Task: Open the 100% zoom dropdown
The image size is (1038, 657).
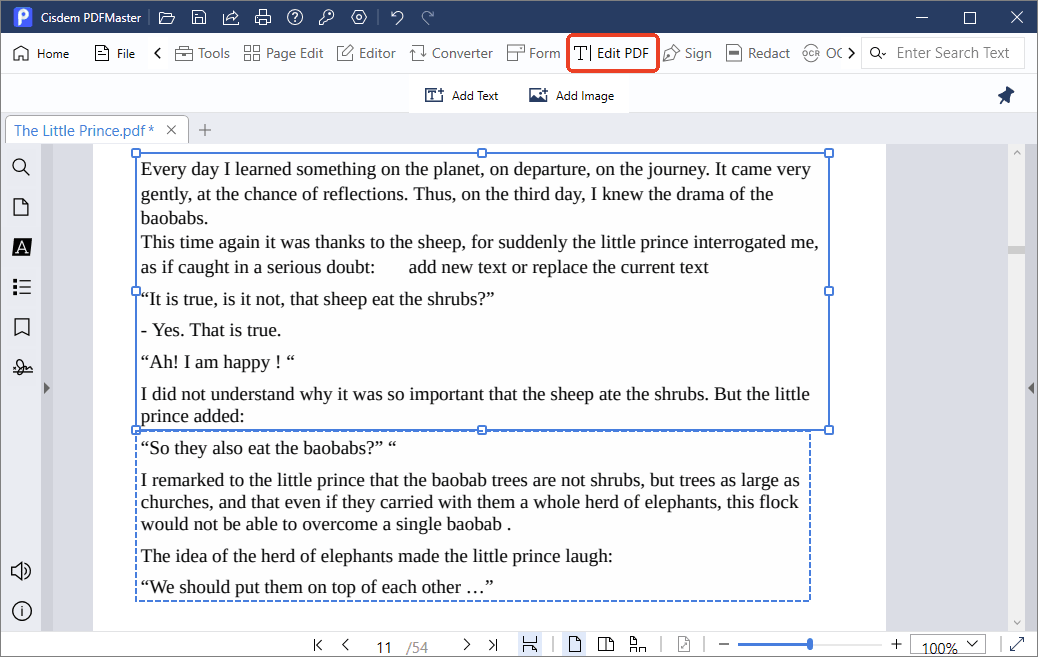Action: (x=948, y=646)
